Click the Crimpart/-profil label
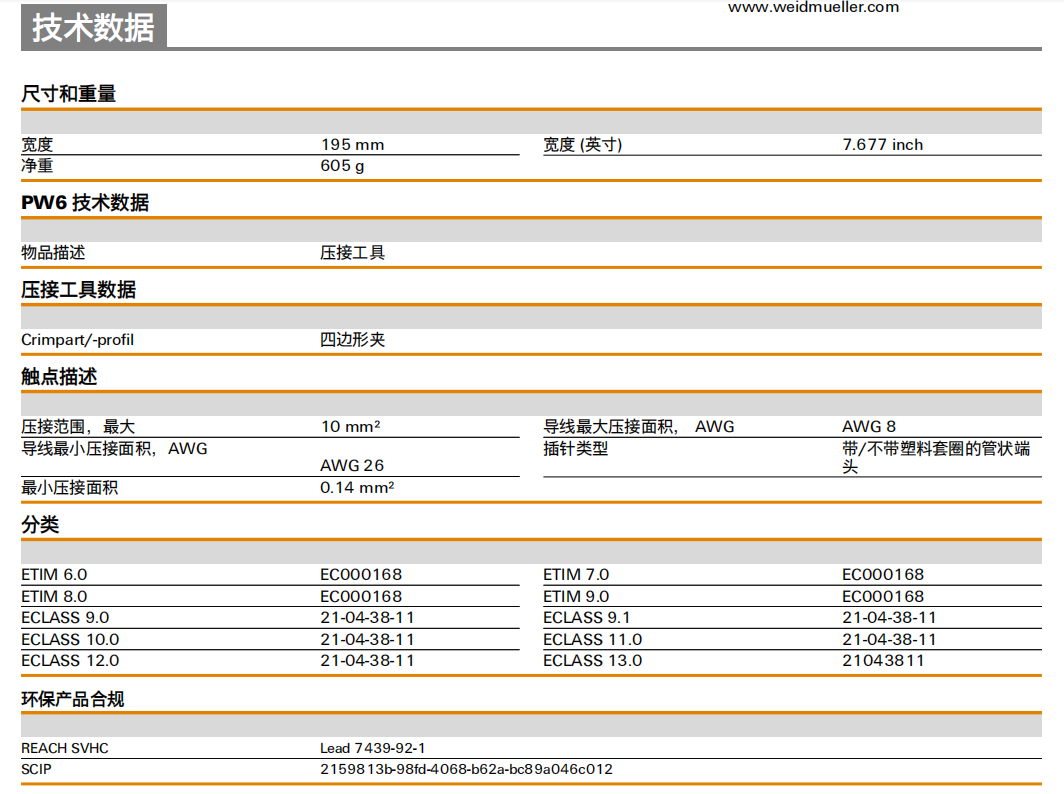This screenshot has width=1064, height=794. 77,340
